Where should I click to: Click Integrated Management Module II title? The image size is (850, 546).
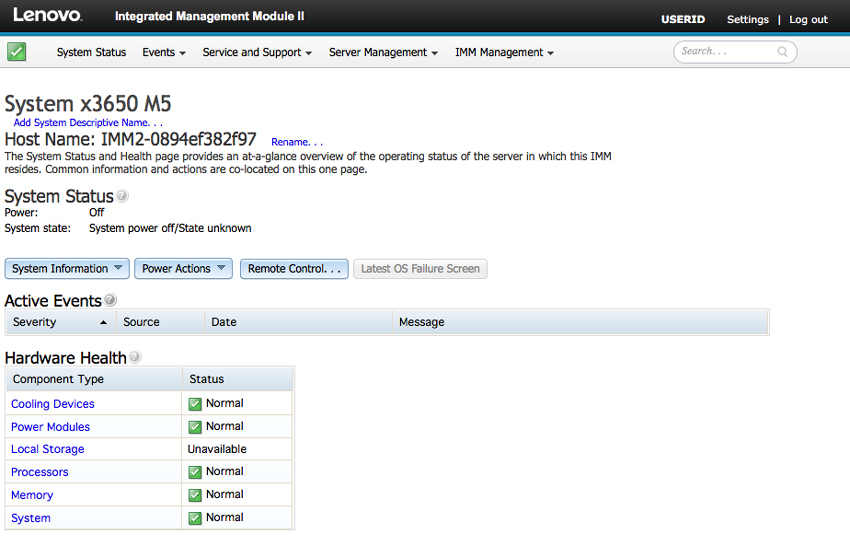point(209,16)
